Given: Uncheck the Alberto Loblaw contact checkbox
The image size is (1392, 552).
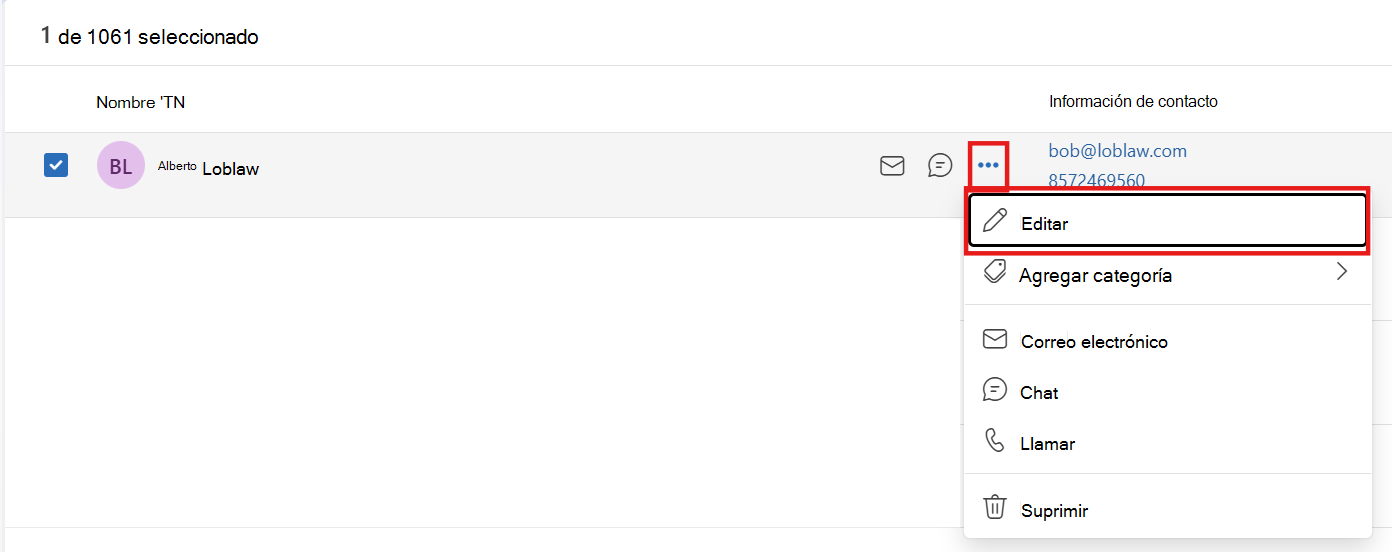Looking at the screenshot, I should [x=56, y=165].
